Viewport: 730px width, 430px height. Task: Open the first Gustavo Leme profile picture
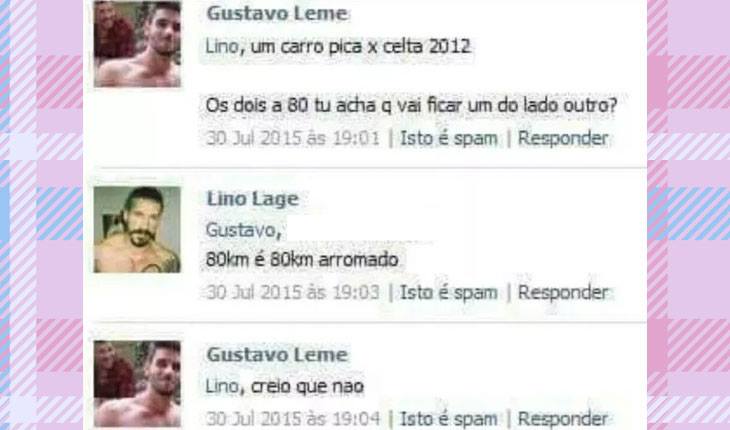coord(137,44)
